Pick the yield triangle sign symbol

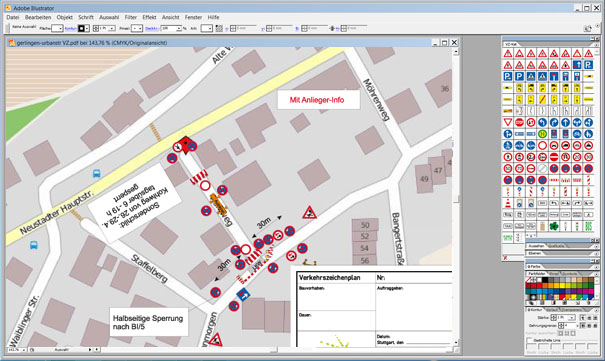click(508, 122)
